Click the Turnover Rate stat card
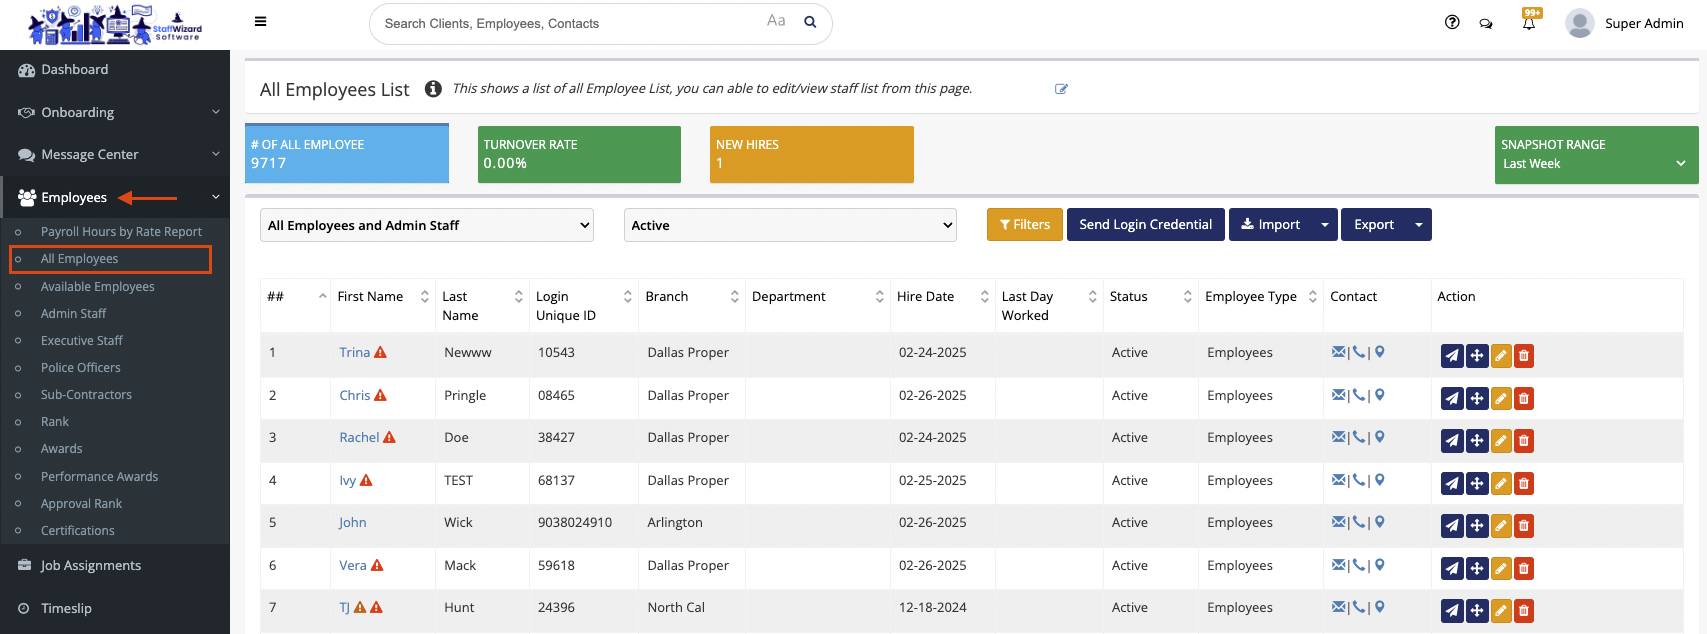 579,155
